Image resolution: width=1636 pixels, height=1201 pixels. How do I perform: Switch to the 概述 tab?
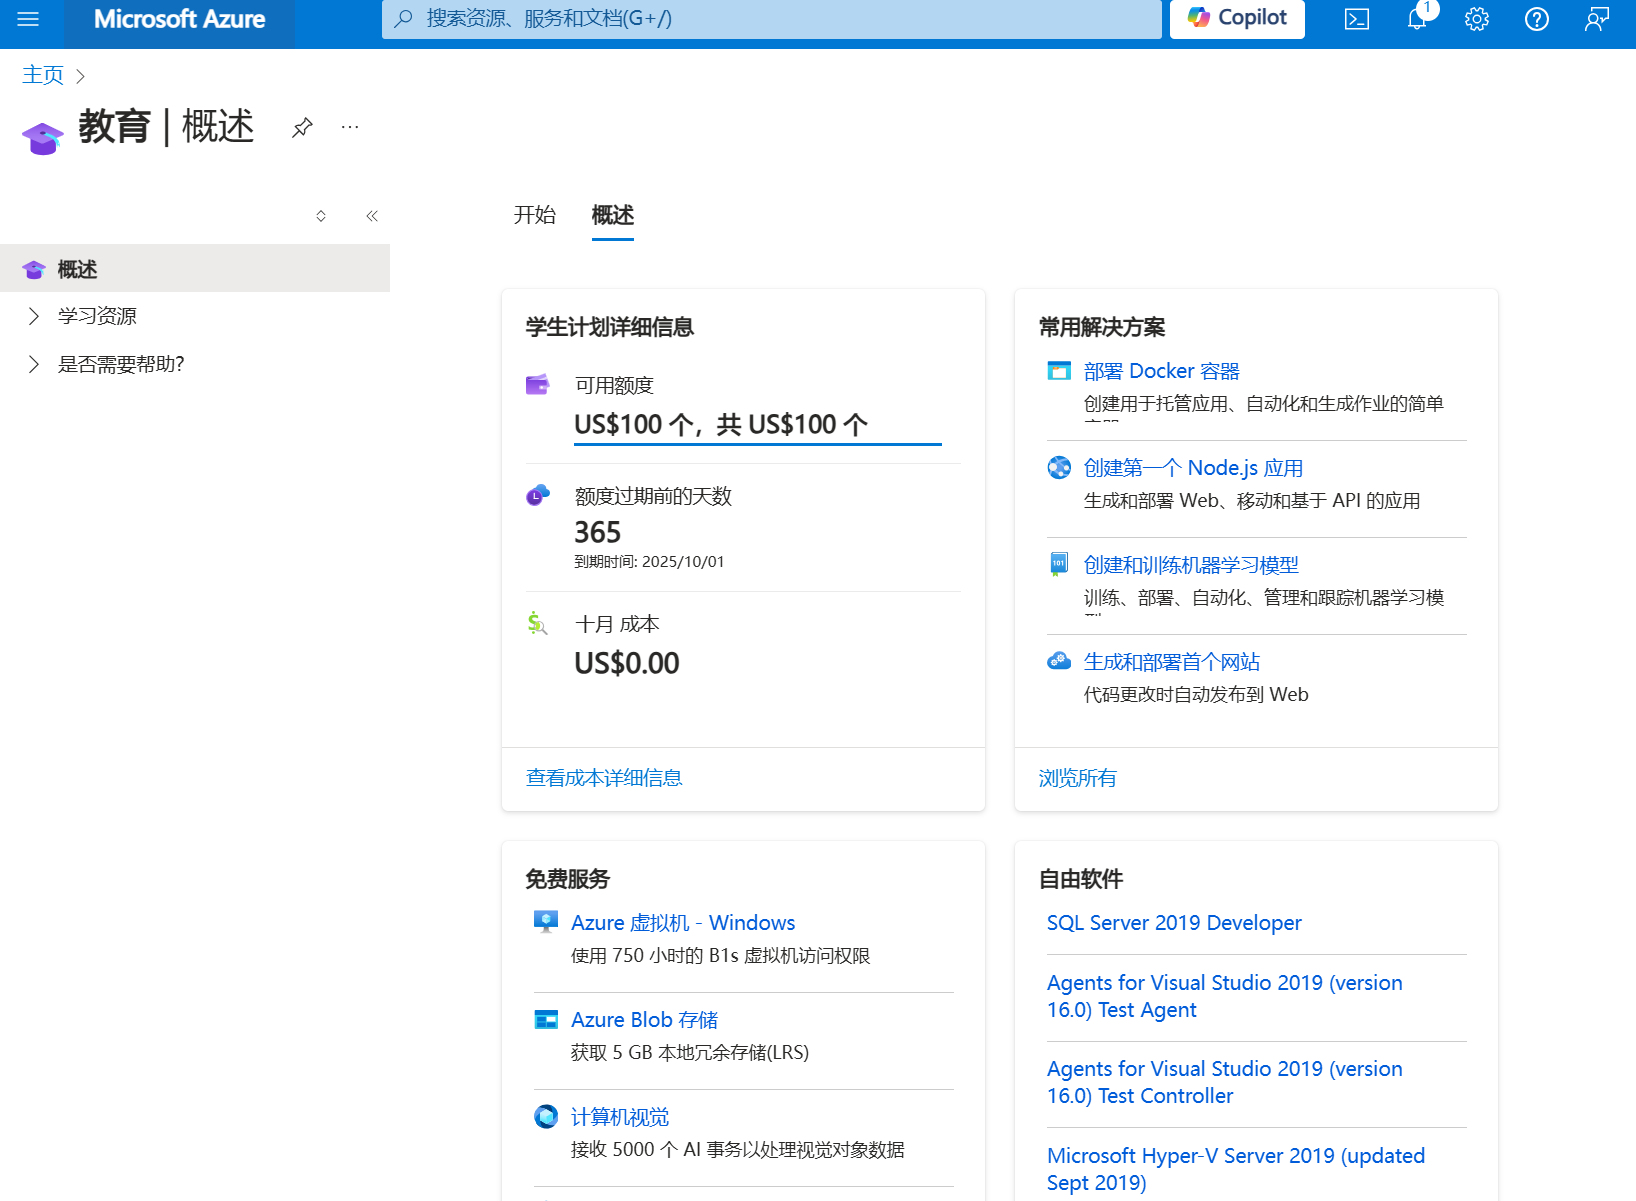coord(612,215)
